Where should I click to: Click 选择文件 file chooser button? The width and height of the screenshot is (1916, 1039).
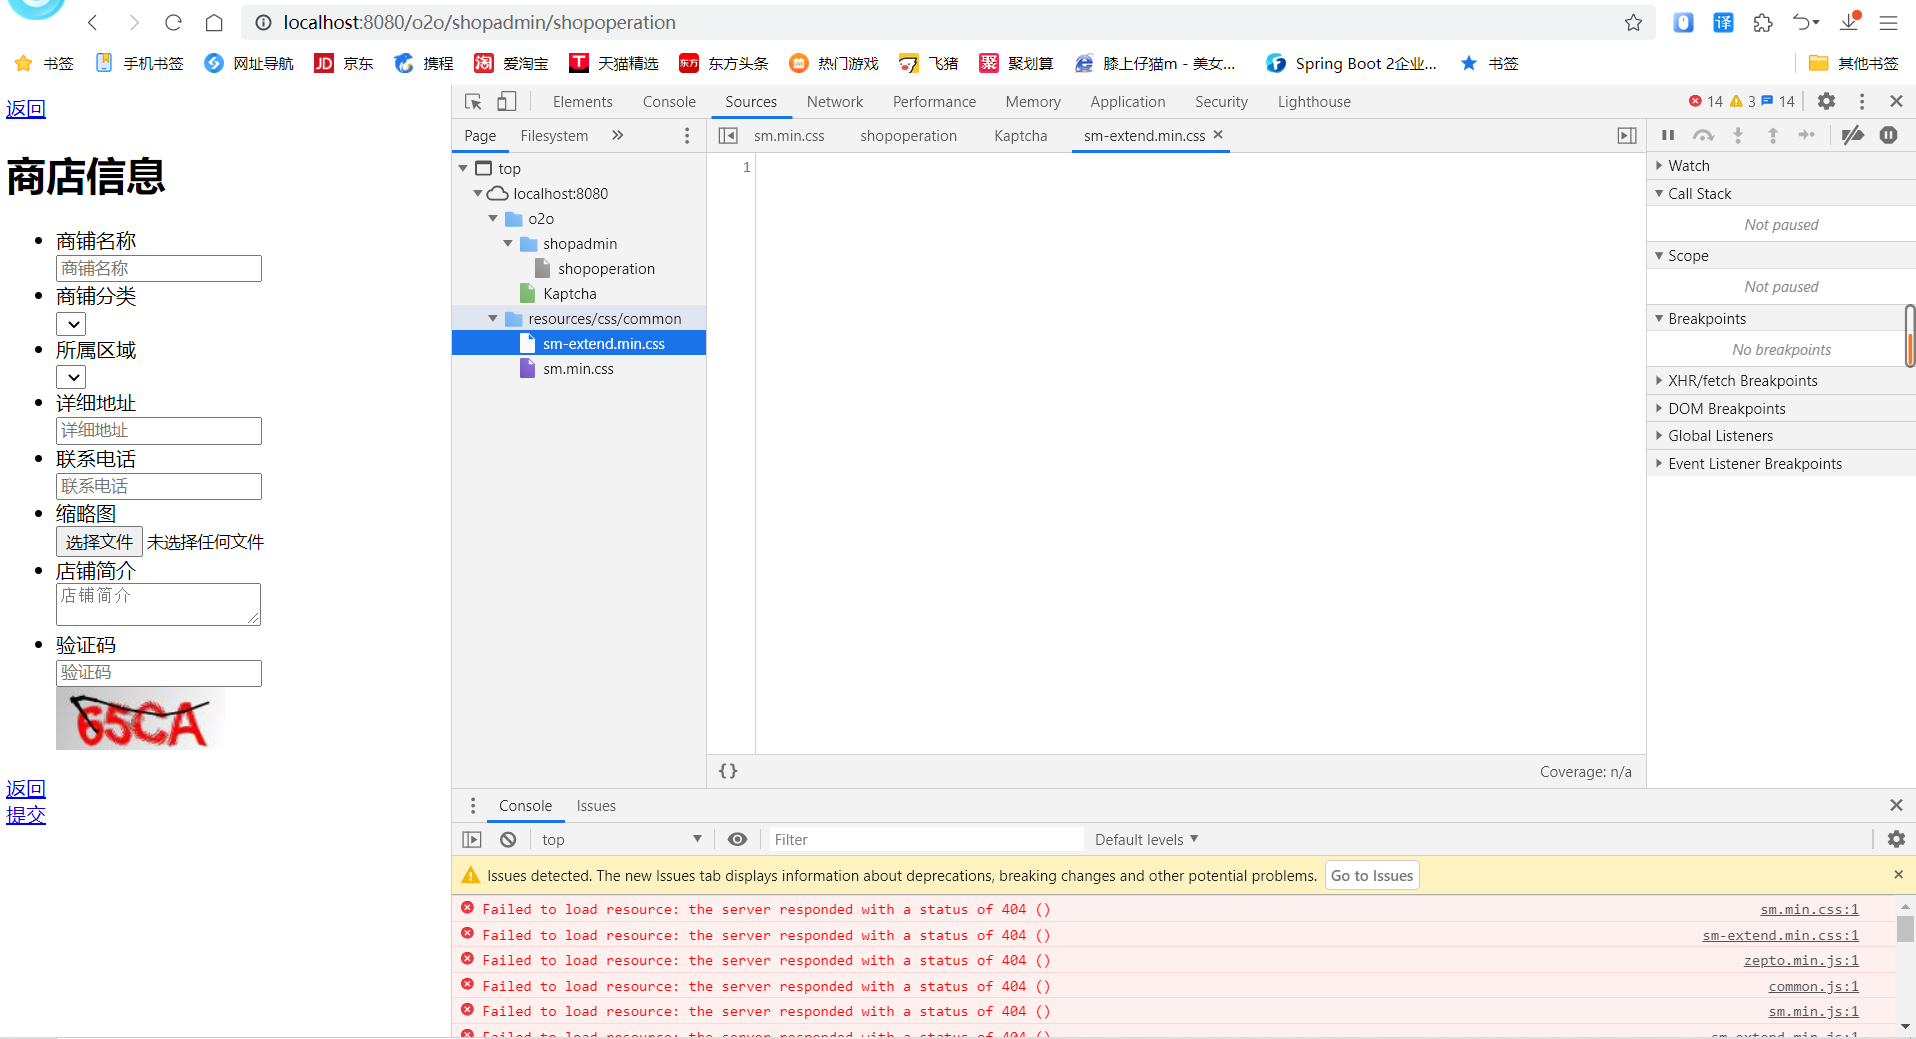tap(99, 542)
